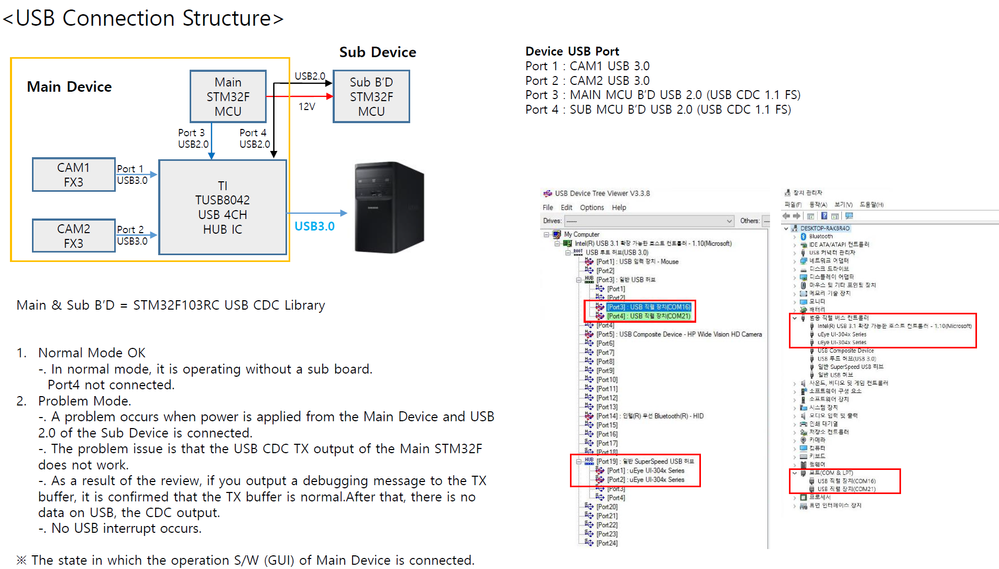Select the SuperSpeed USB hub in Device Manager
This screenshot has height=569, width=999.
click(851, 367)
